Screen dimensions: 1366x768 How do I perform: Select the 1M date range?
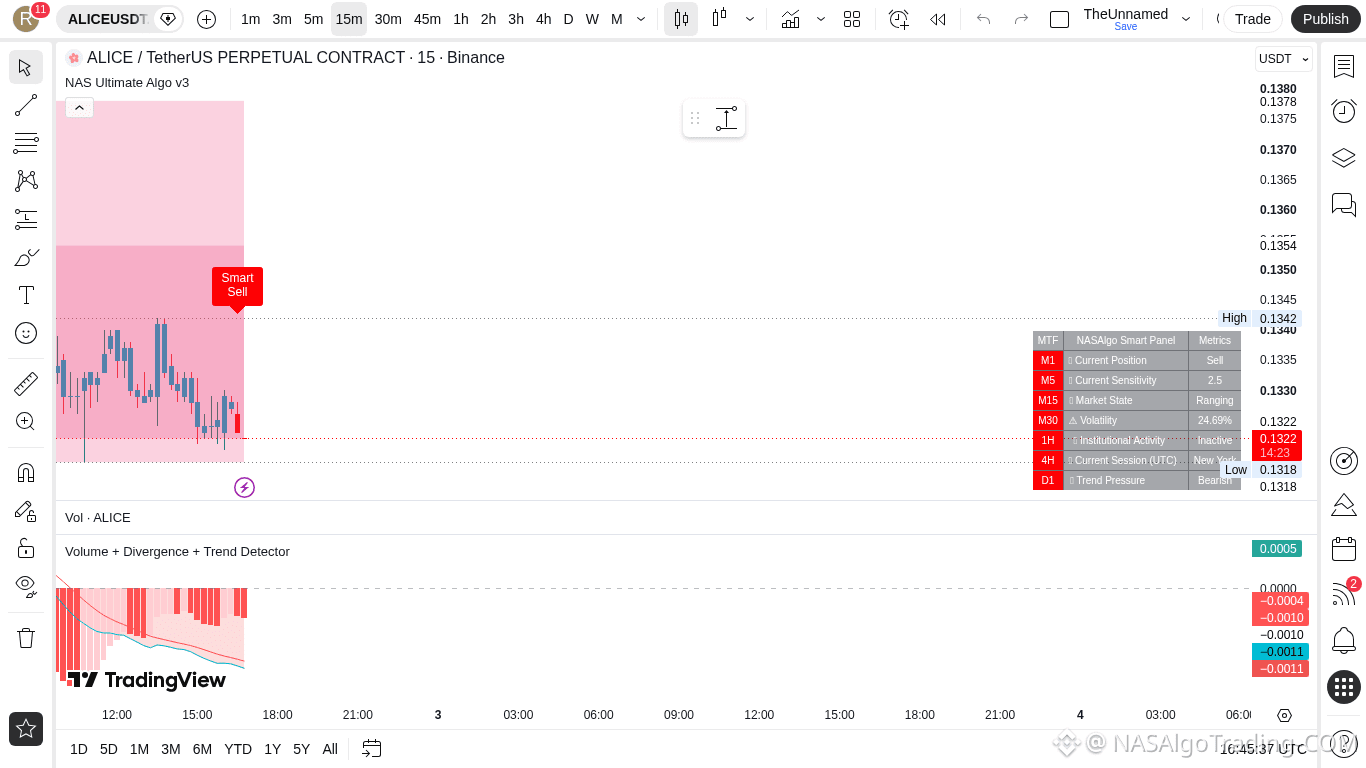(x=139, y=749)
